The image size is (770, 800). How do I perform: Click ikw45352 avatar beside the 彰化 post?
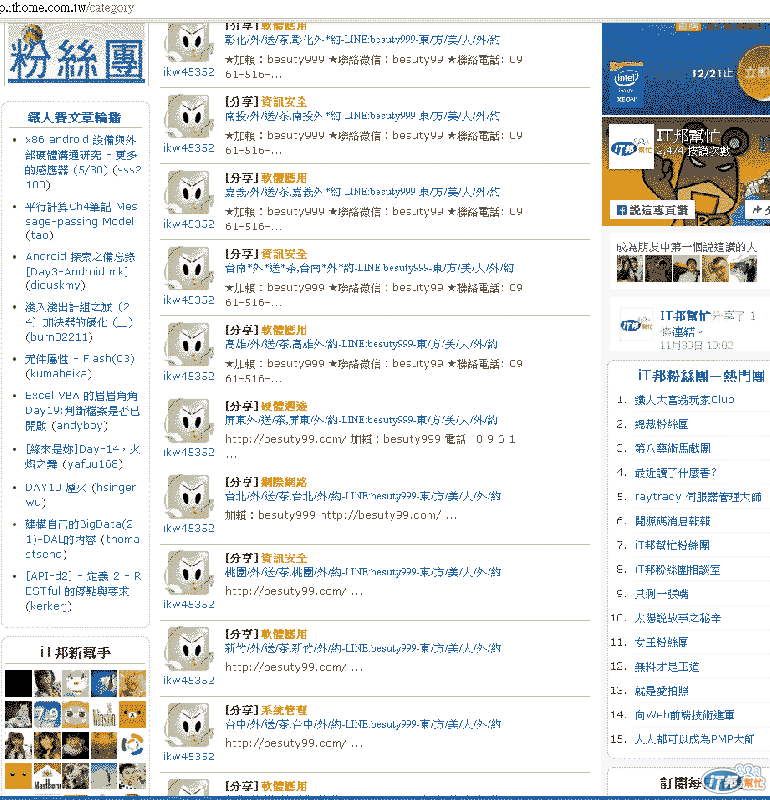189,43
